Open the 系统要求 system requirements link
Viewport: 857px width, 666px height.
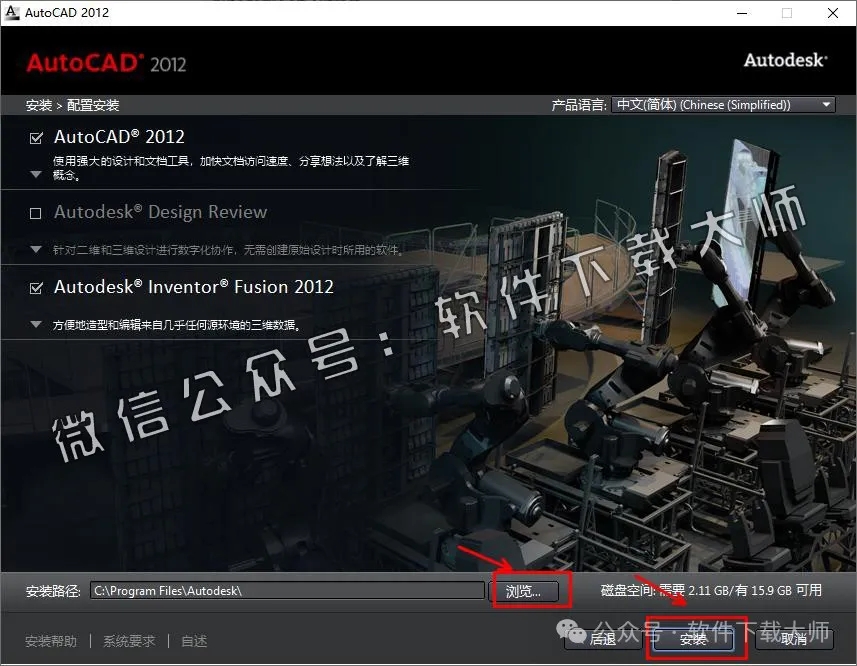pyautogui.click(x=128, y=641)
